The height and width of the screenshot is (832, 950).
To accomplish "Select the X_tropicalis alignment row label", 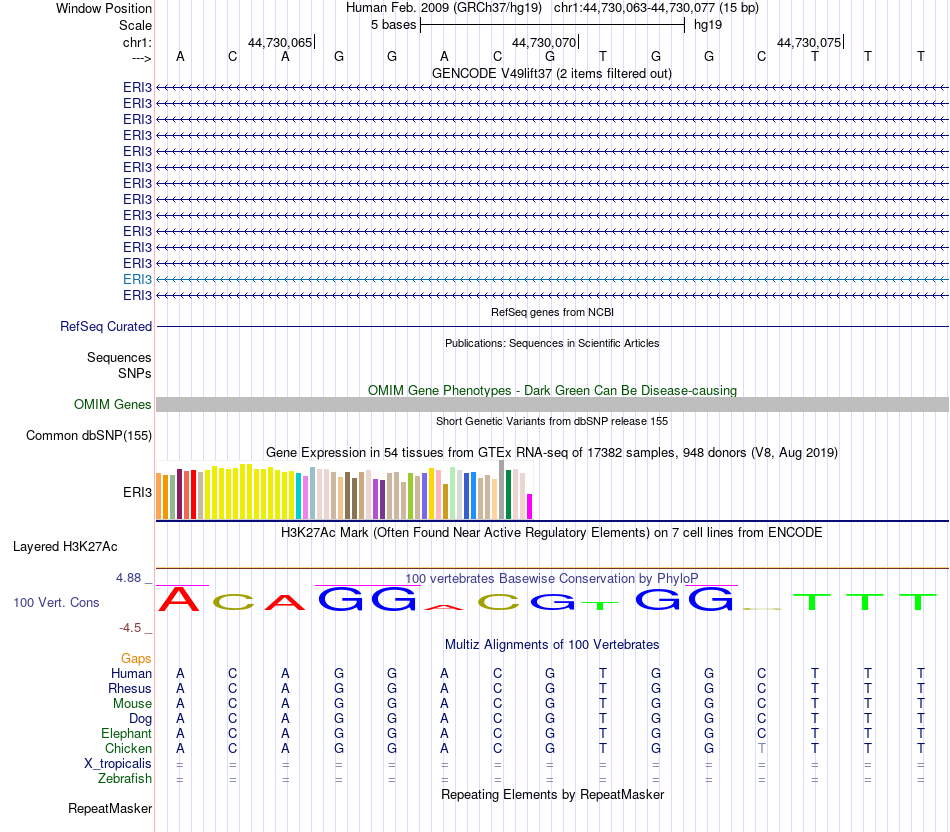I will tap(118, 764).
